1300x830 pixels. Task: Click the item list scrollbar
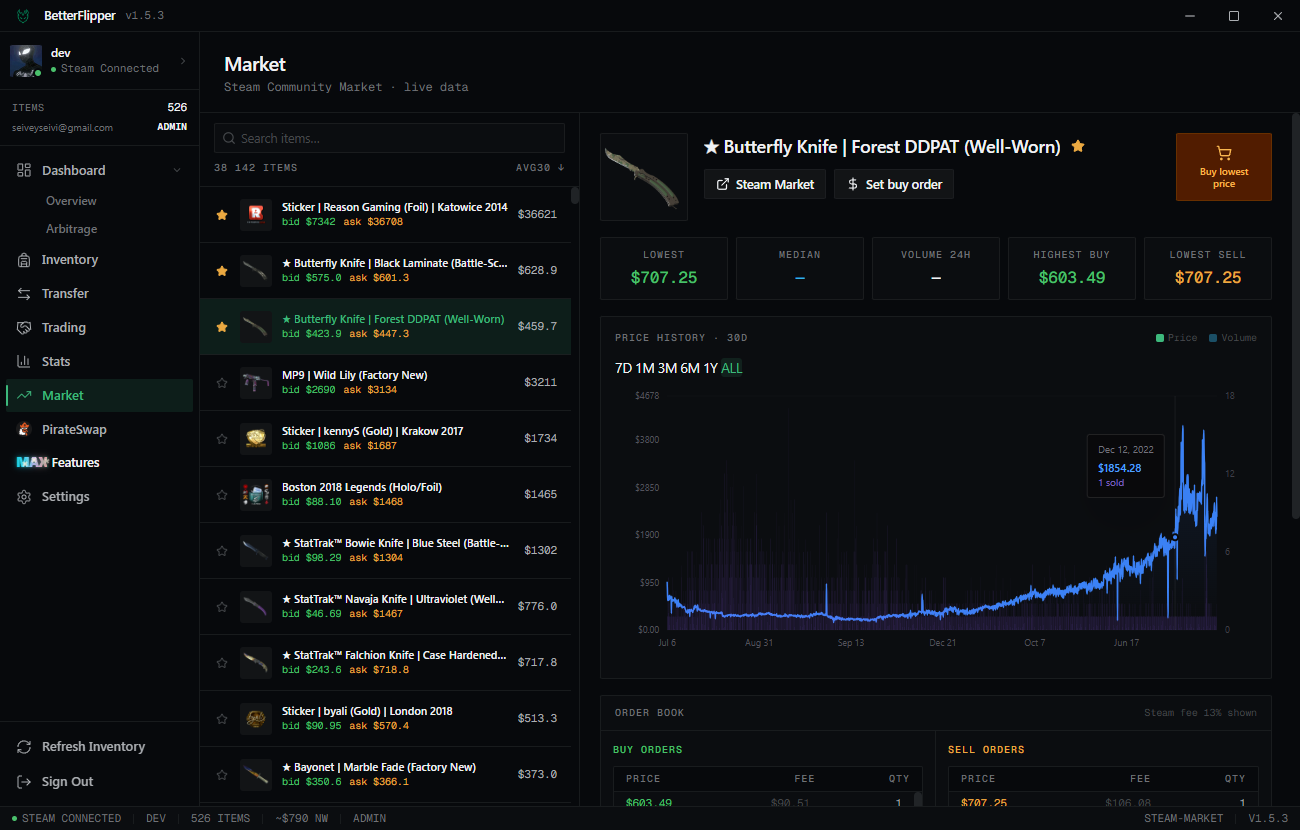coord(575,195)
